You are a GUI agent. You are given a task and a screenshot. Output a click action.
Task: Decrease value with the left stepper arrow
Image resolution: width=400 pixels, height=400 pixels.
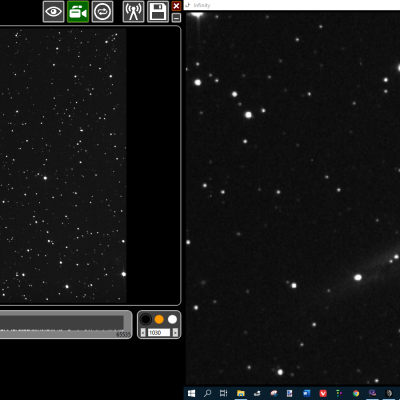coord(143,332)
